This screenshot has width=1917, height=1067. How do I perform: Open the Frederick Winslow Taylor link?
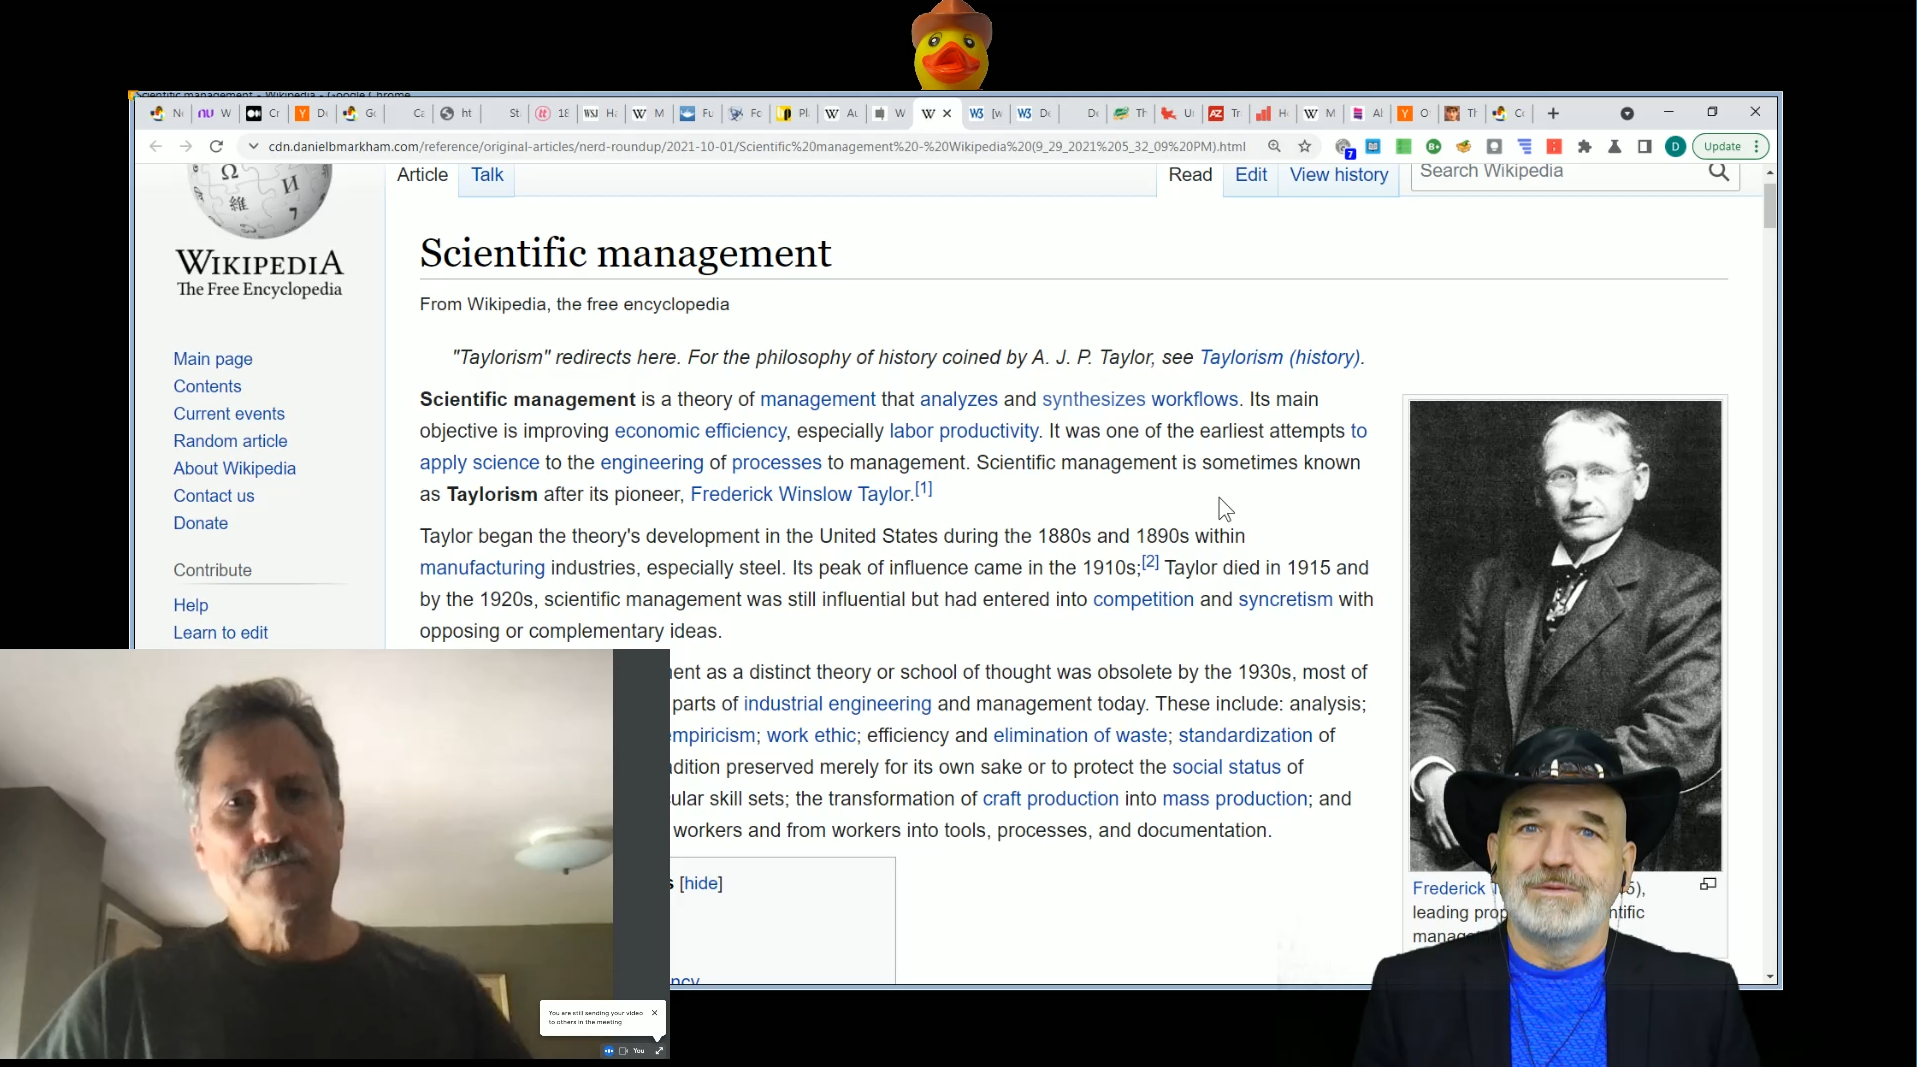click(800, 494)
